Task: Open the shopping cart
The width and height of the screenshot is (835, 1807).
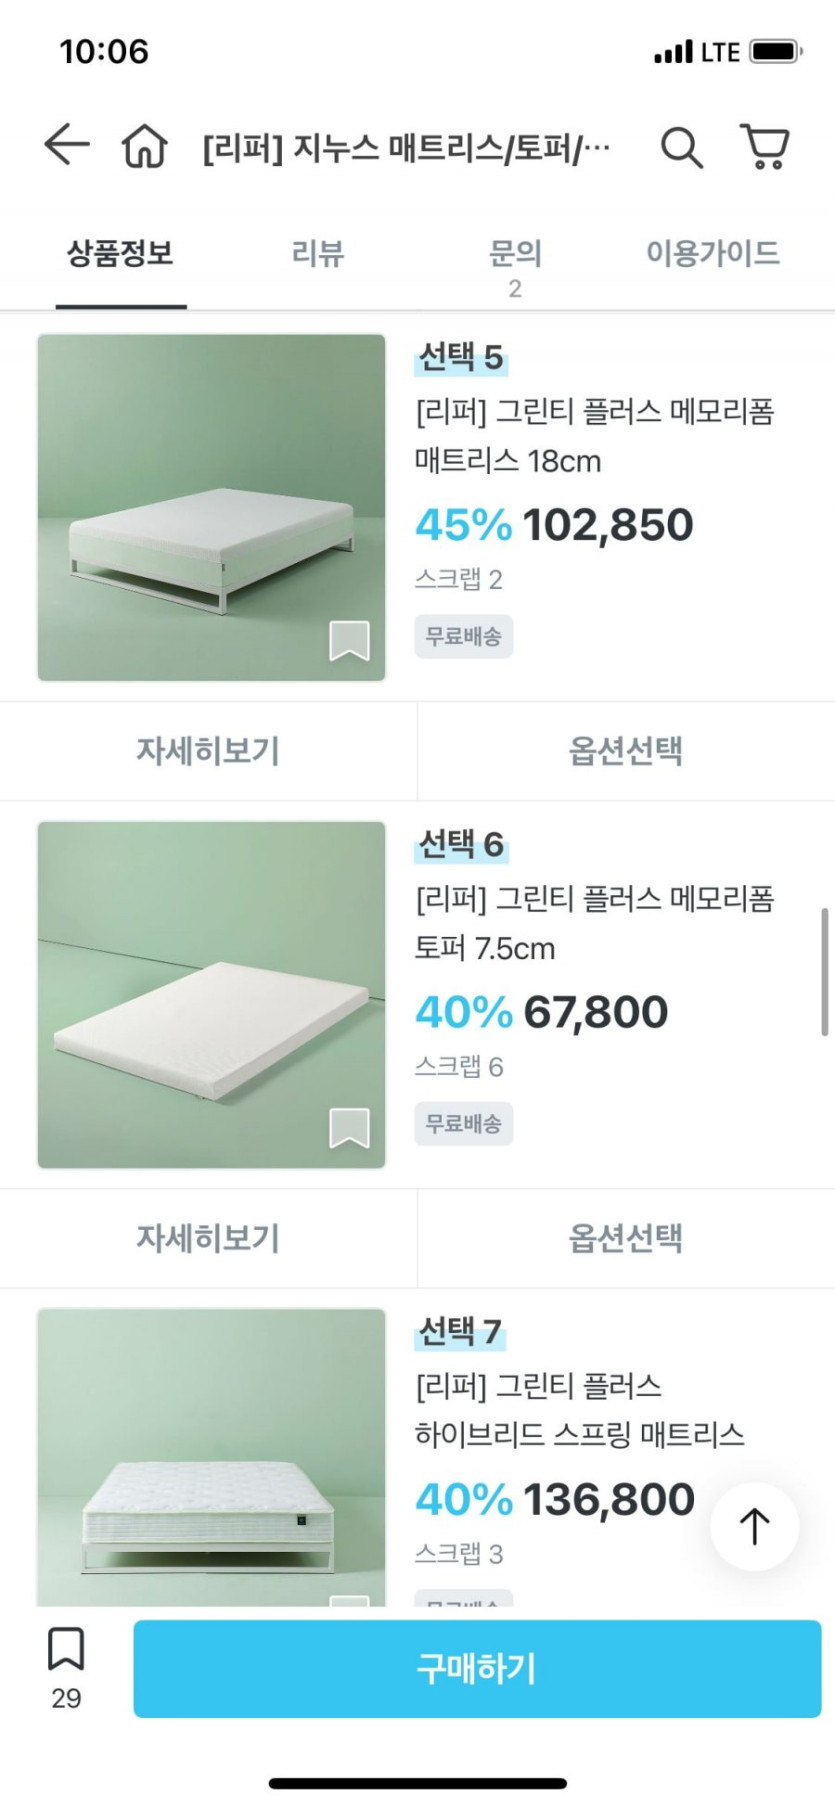Action: click(765, 146)
